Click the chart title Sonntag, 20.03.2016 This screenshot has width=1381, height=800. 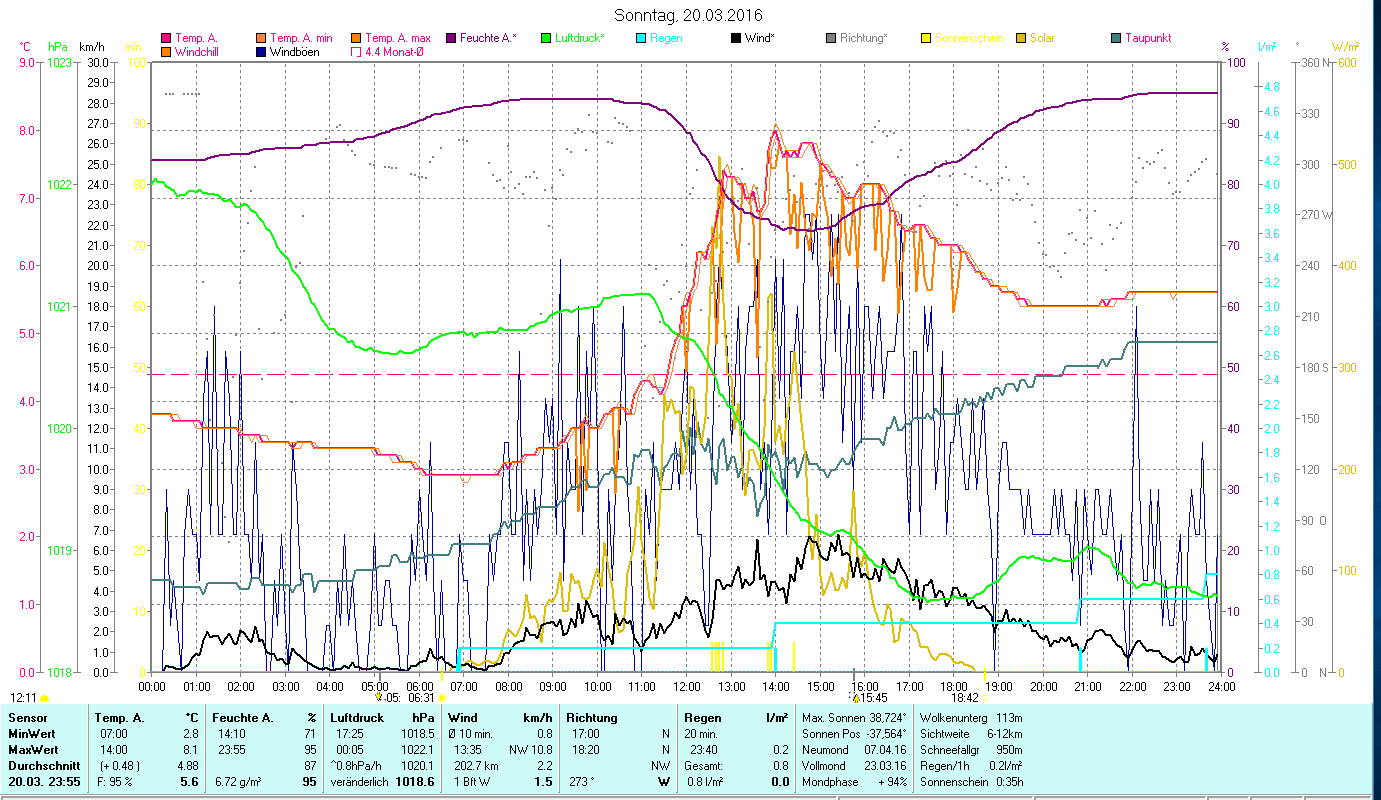pyautogui.click(x=690, y=15)
